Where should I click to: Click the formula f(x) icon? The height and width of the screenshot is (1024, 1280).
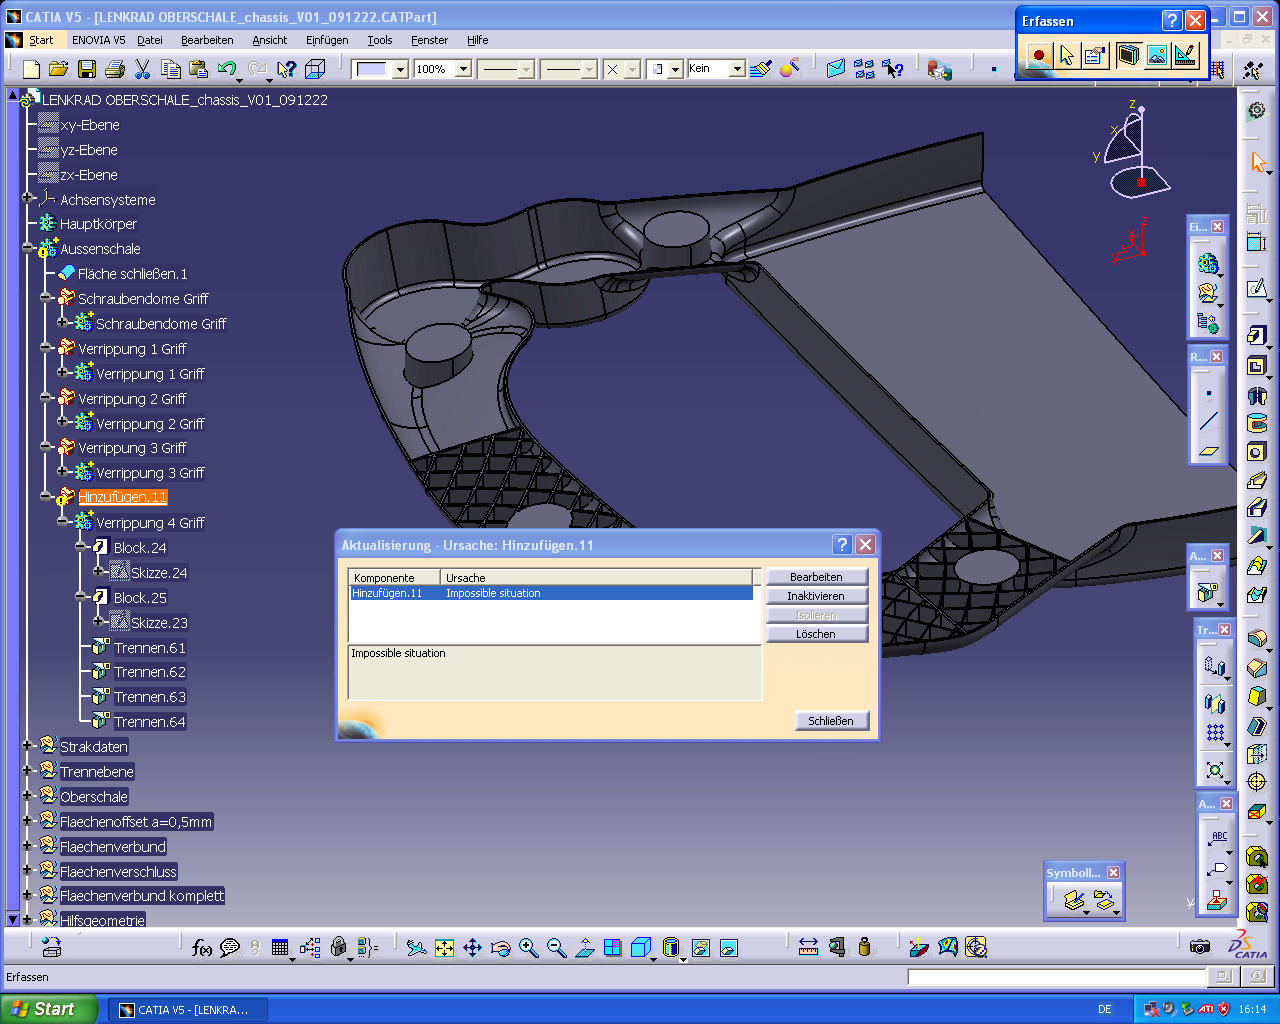201,947
